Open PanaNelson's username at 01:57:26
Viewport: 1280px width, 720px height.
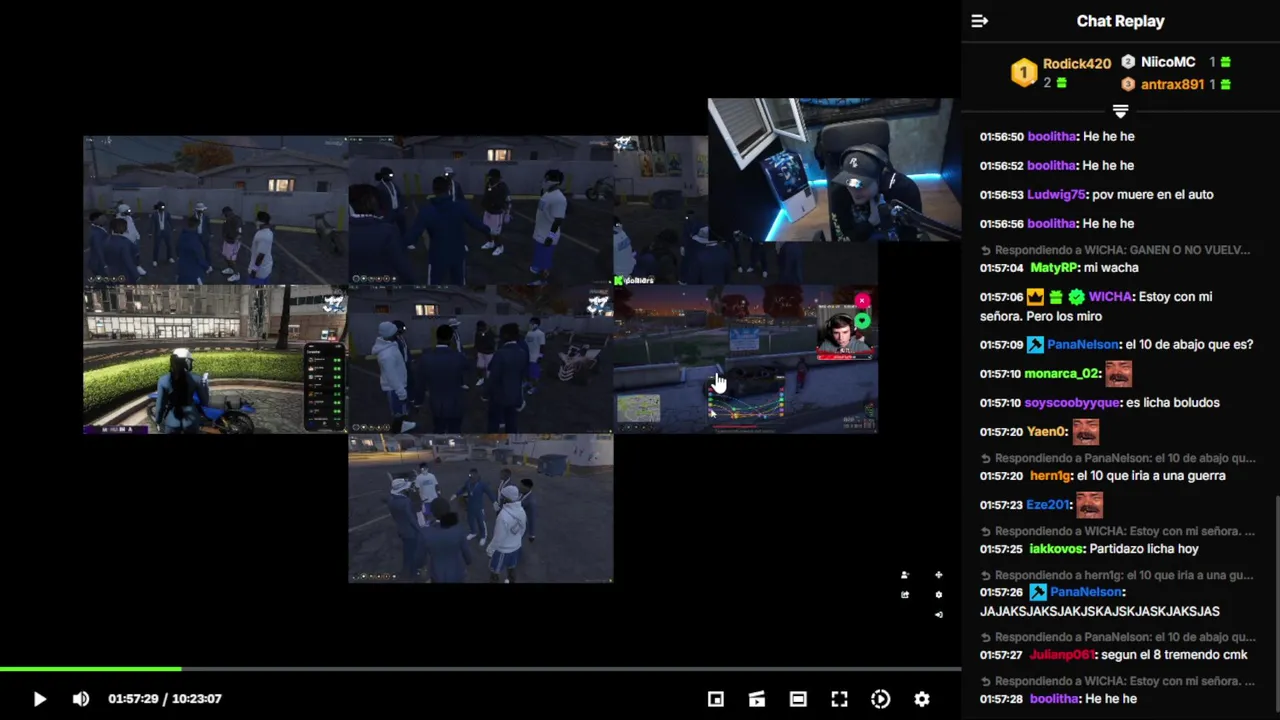tap(1086, 592)
